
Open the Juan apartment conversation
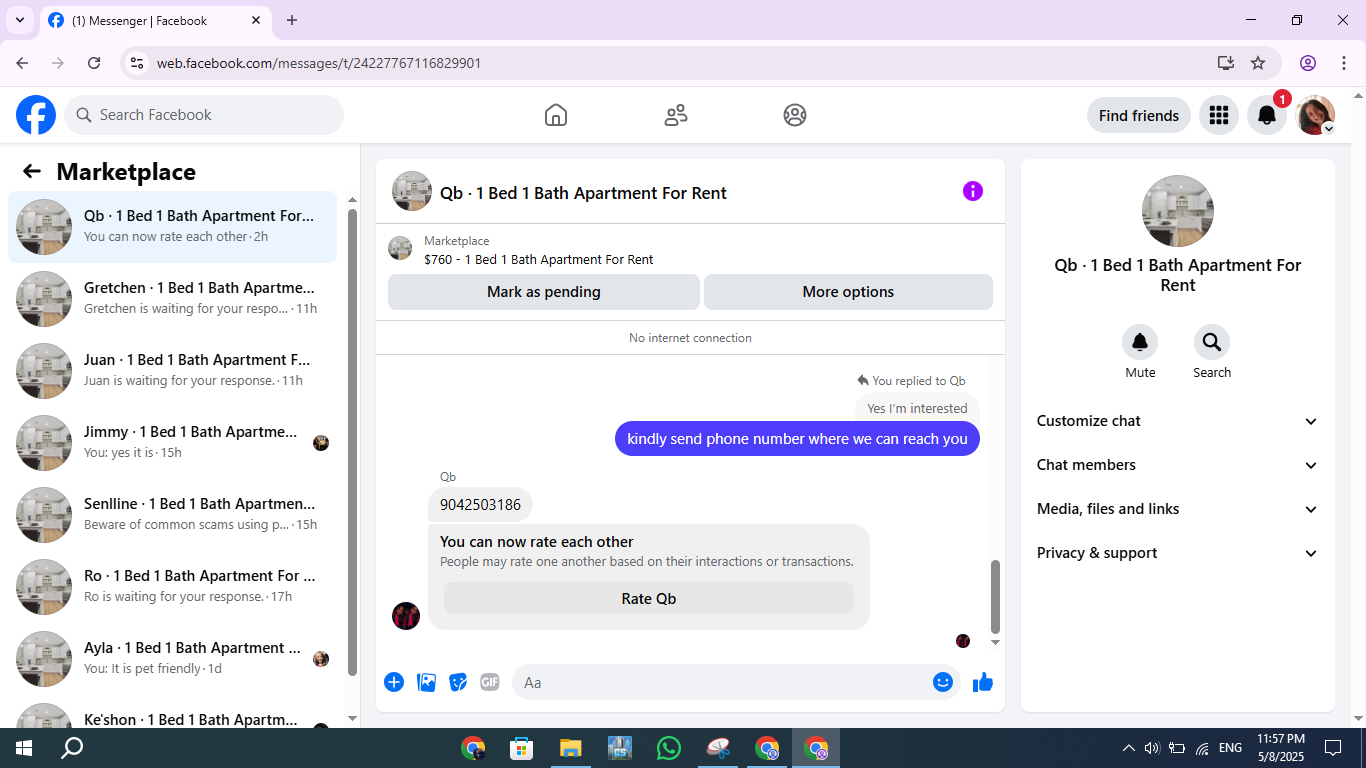tap(173, 371)
